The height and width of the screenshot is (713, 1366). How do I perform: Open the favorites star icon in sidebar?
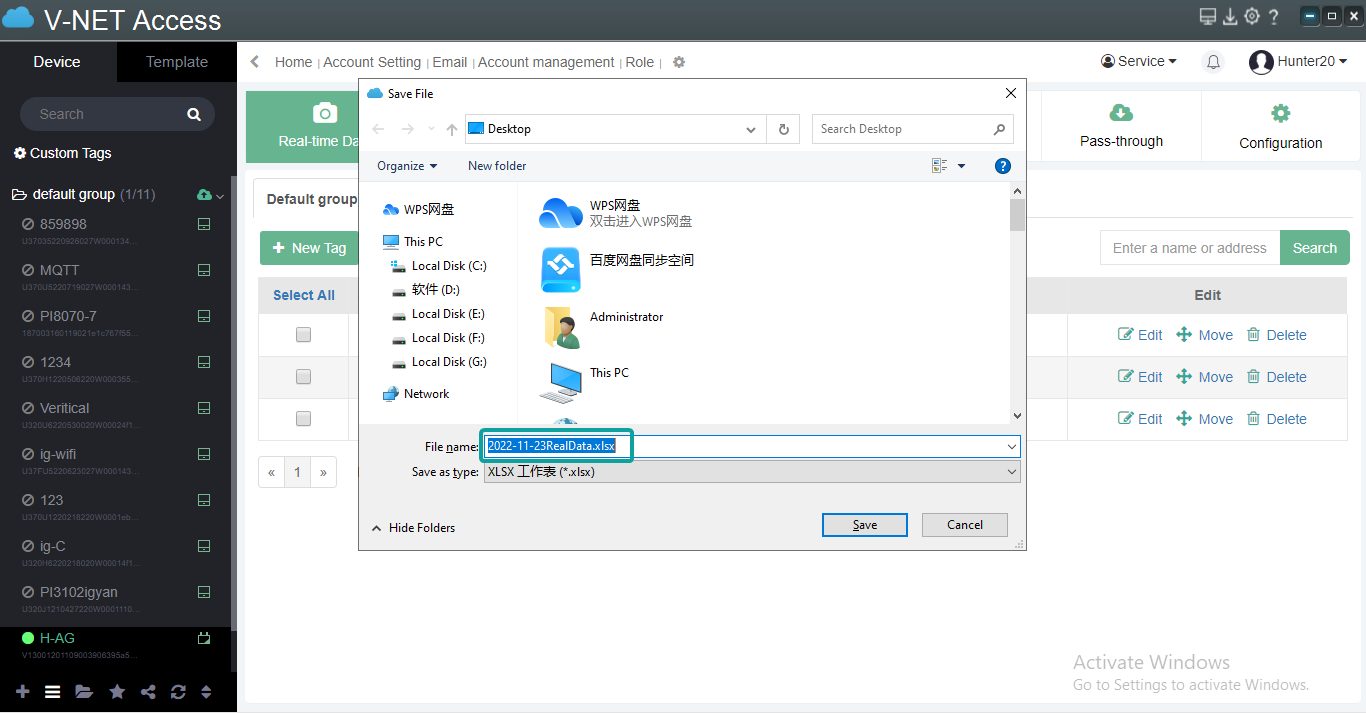pyautogui.click(x=117, y=691)
